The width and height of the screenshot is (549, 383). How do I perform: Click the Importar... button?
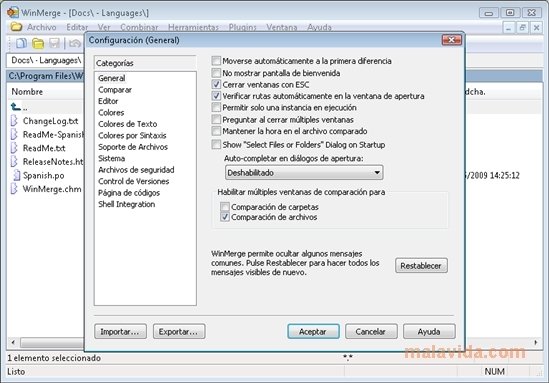120,332
